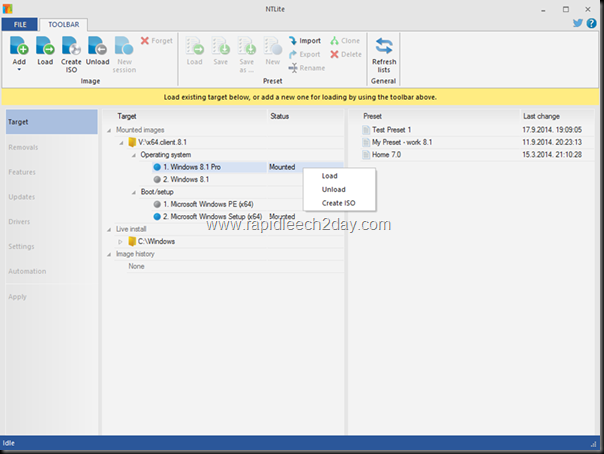Open the FILE menu tab

pyautogui.click(x=20, y=24)
